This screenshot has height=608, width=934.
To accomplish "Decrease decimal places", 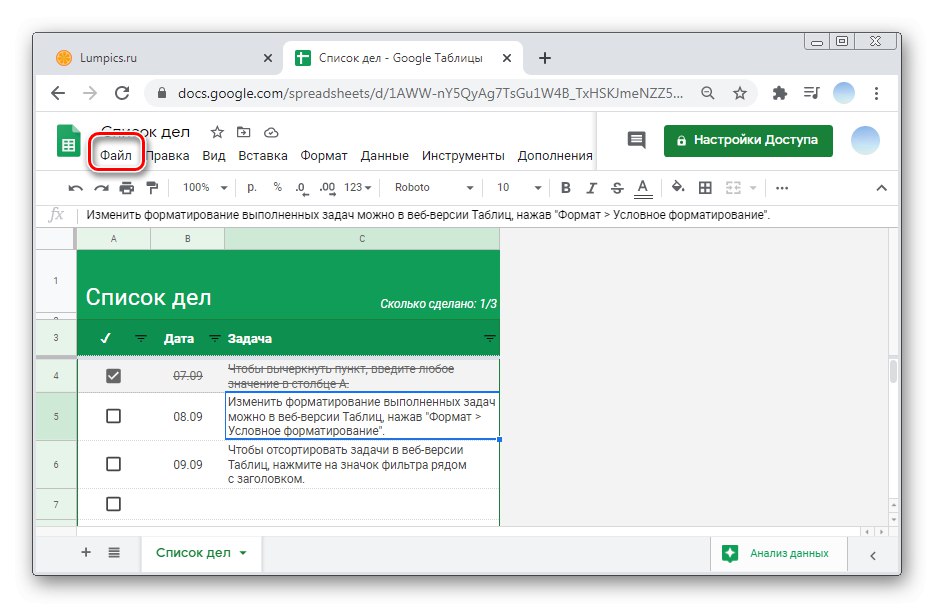I will 302,188.
